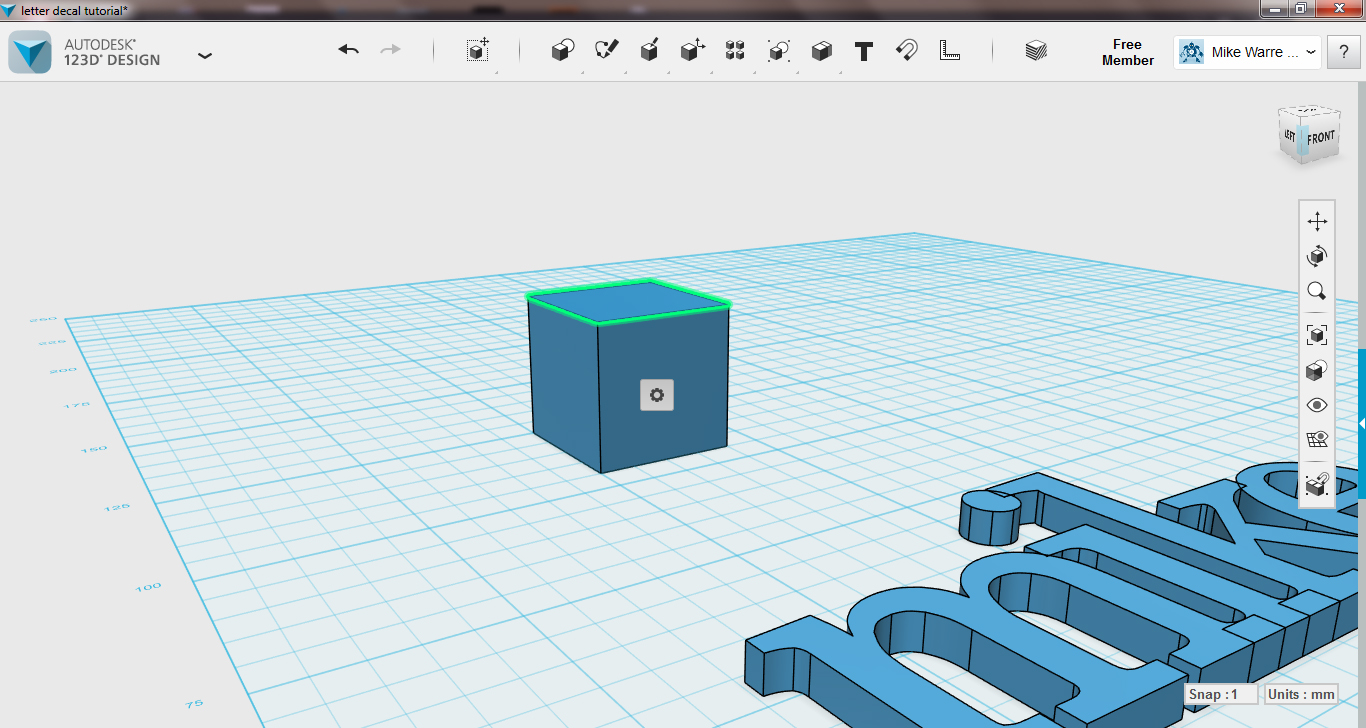Open the Mike Warre account dropdown

click(1247, 52)
